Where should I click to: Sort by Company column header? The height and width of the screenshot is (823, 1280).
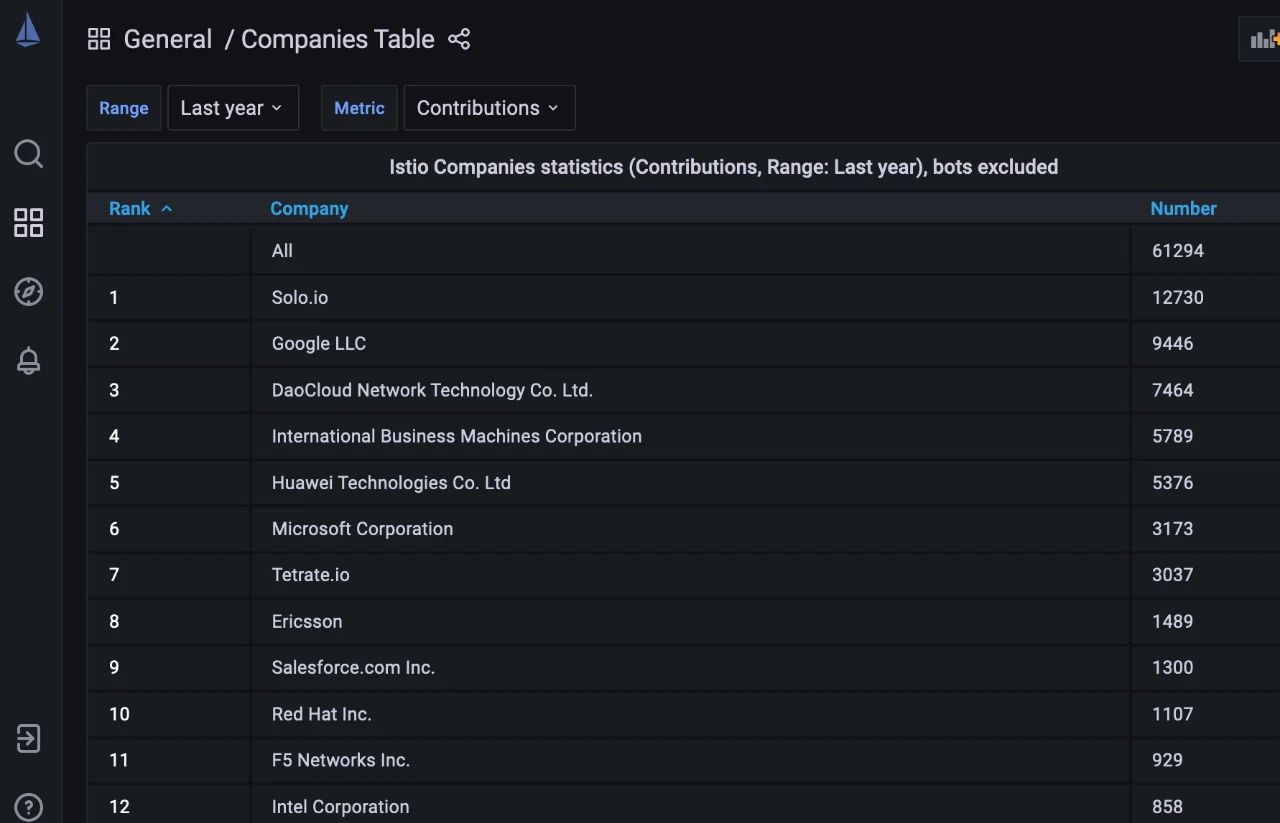point(309,208)
